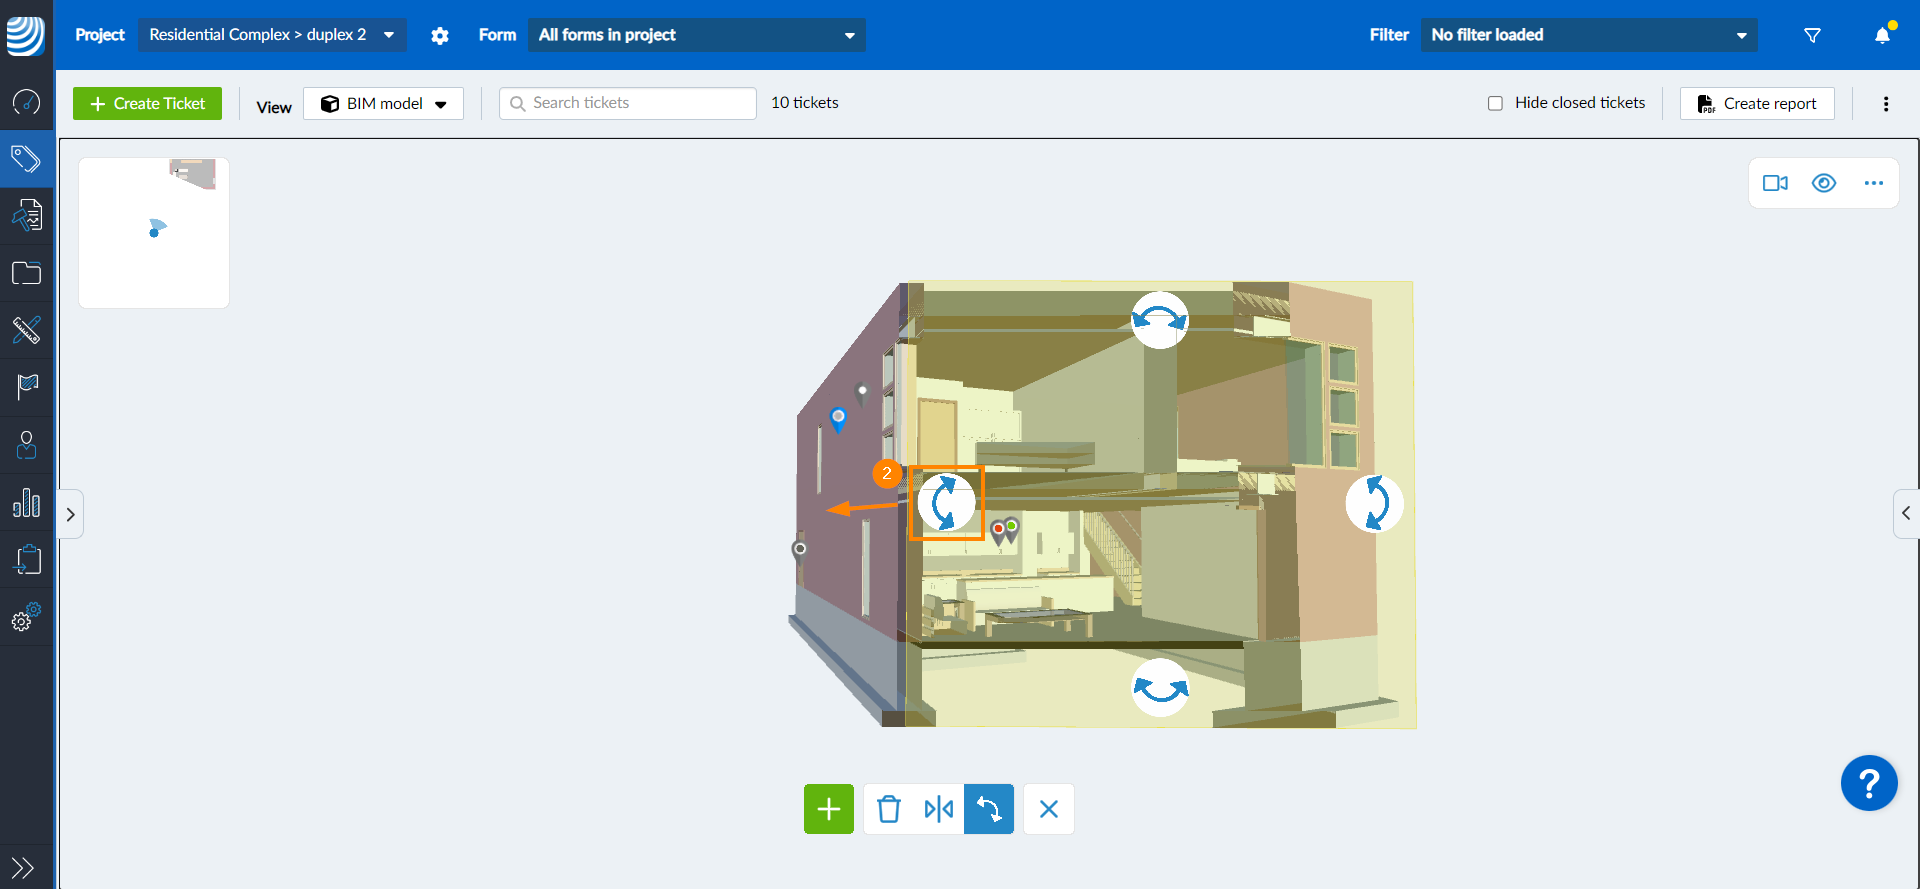Click the filter funnel icon
The image size is (1920, 889).
(x=1812, y=35)
